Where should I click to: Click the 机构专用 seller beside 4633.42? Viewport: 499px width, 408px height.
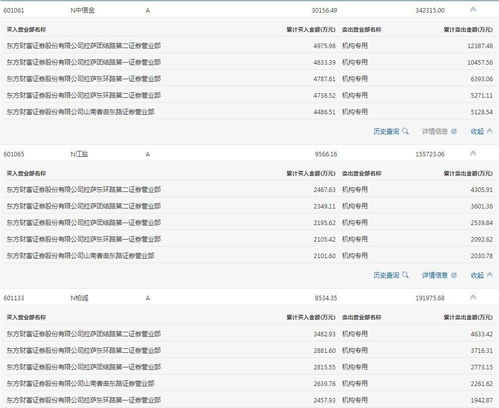pos(355,334)
